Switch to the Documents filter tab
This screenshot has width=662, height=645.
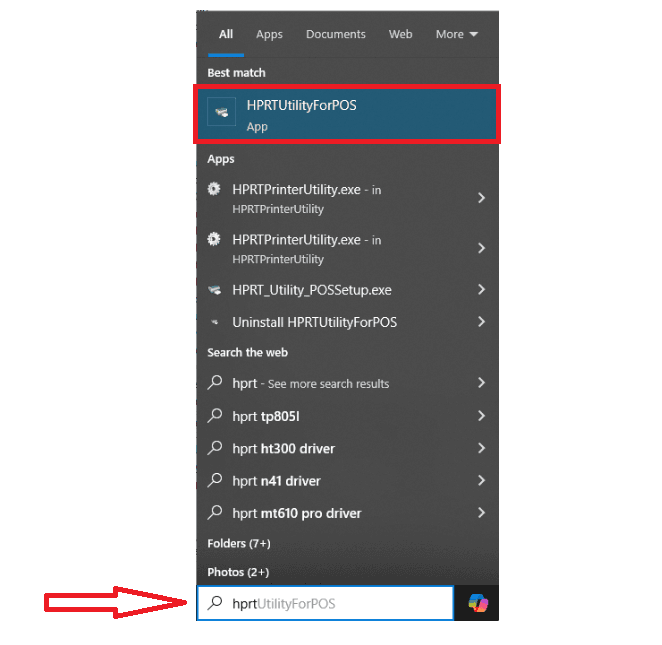click(x=336, y=34)
